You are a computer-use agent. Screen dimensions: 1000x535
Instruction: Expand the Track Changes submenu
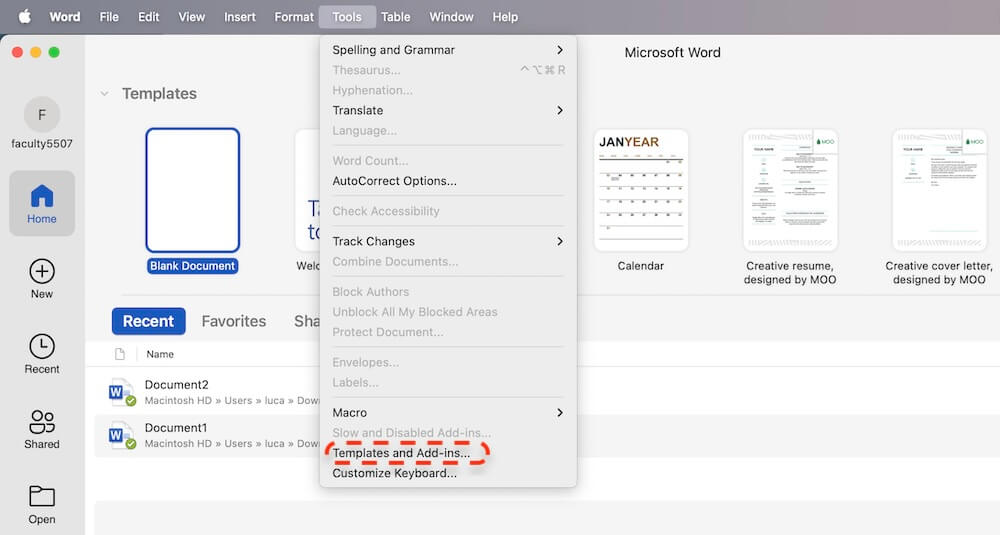point(448,241)
